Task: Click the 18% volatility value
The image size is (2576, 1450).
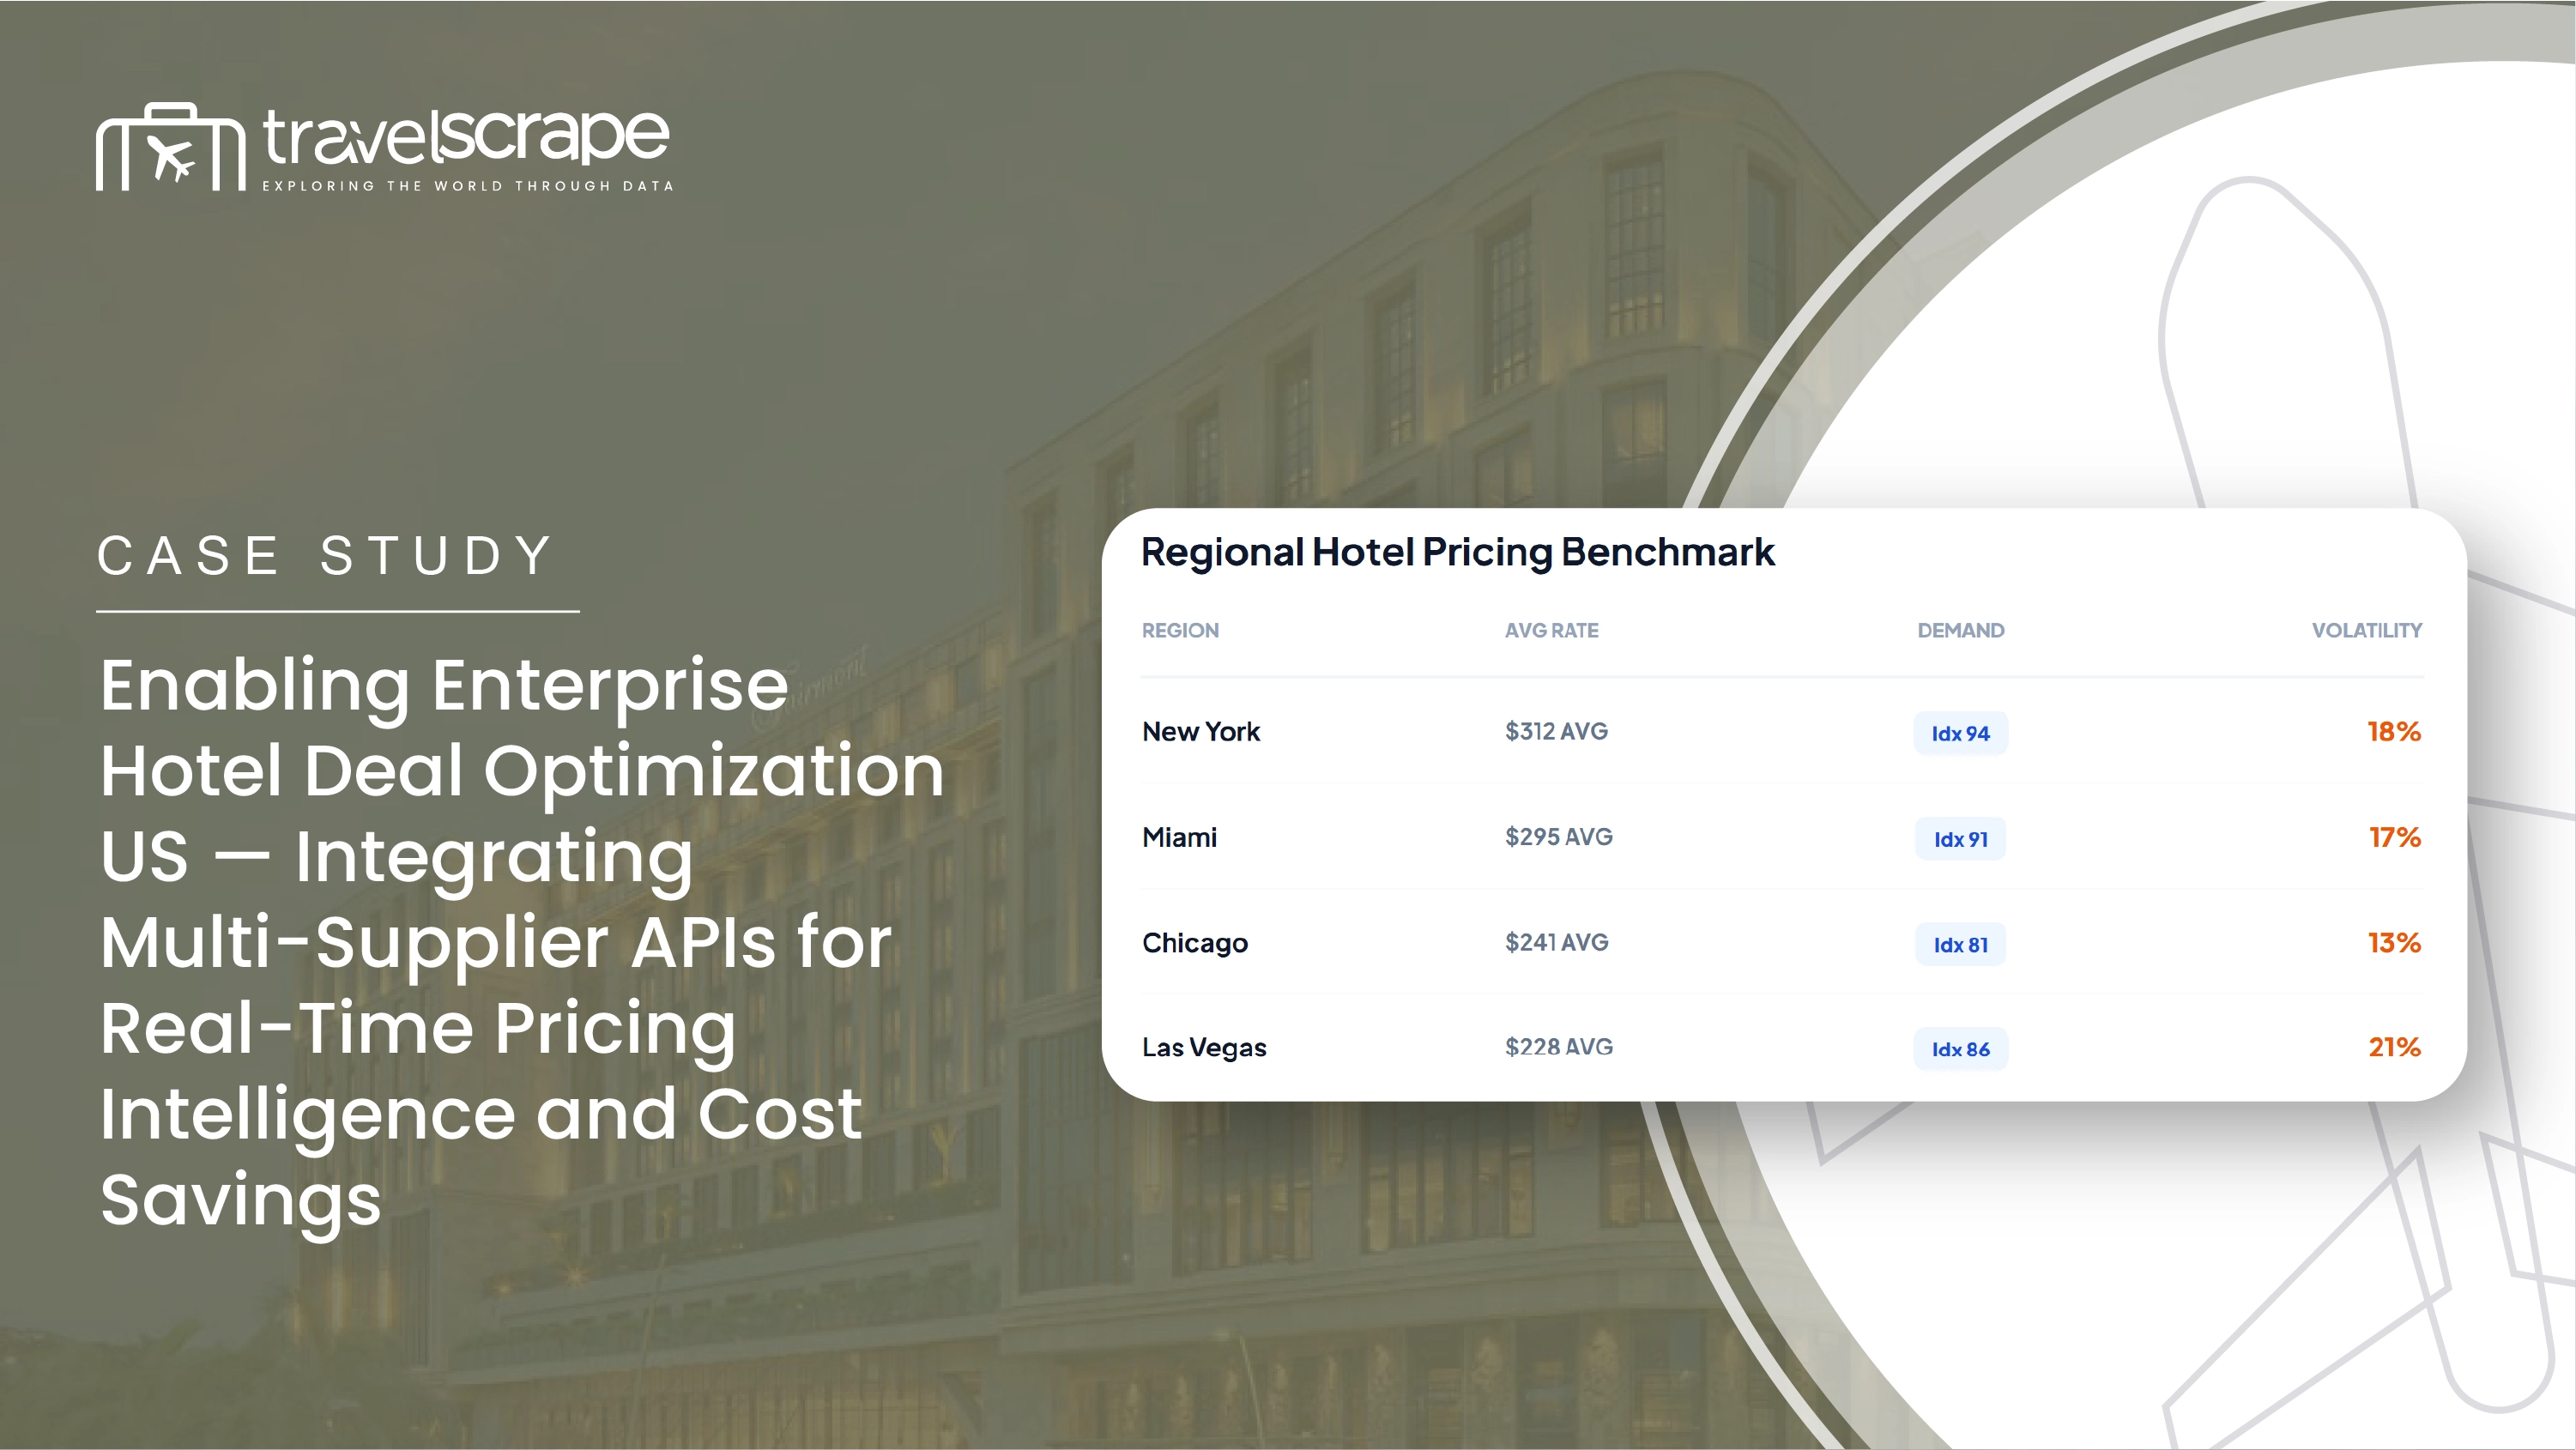Action: point(2394,731)
